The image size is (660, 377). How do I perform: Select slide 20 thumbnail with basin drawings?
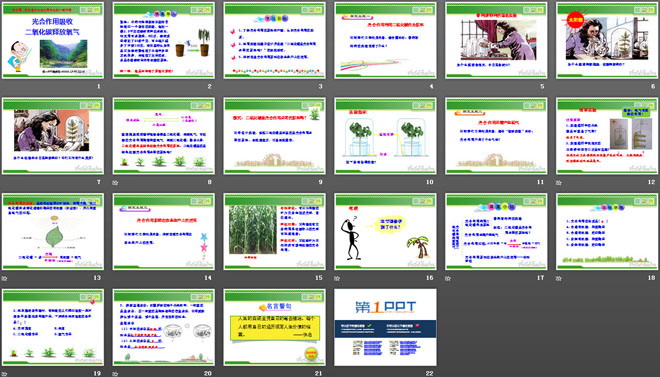(164, 327)
